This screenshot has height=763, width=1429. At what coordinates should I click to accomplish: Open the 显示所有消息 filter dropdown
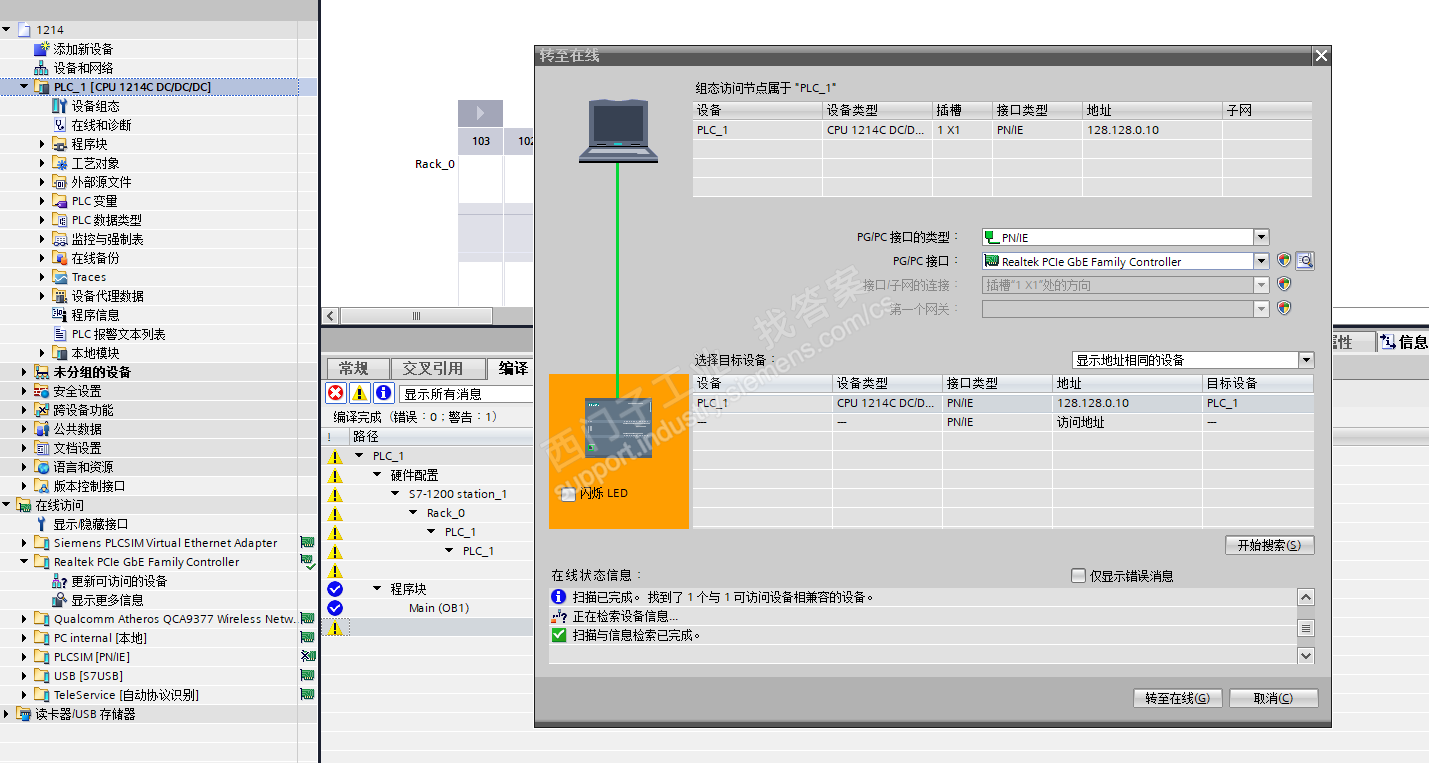click(x=467, y=394)
